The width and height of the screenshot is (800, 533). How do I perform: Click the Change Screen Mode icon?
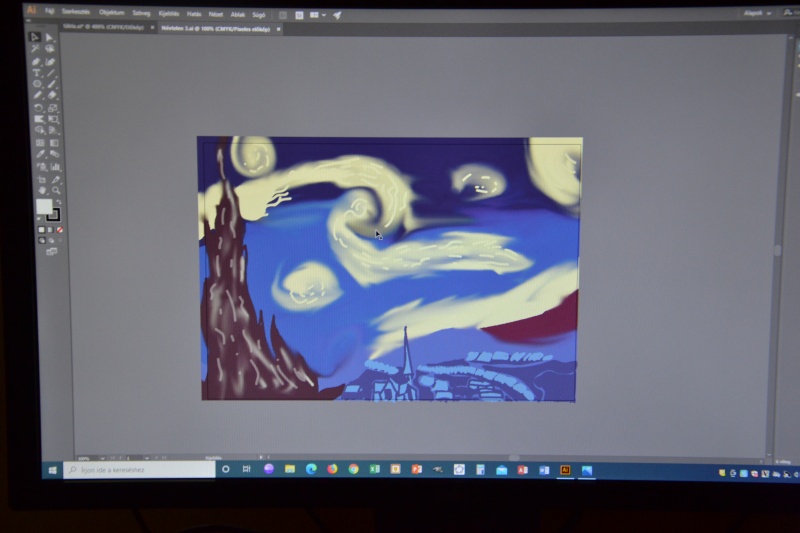52,251
